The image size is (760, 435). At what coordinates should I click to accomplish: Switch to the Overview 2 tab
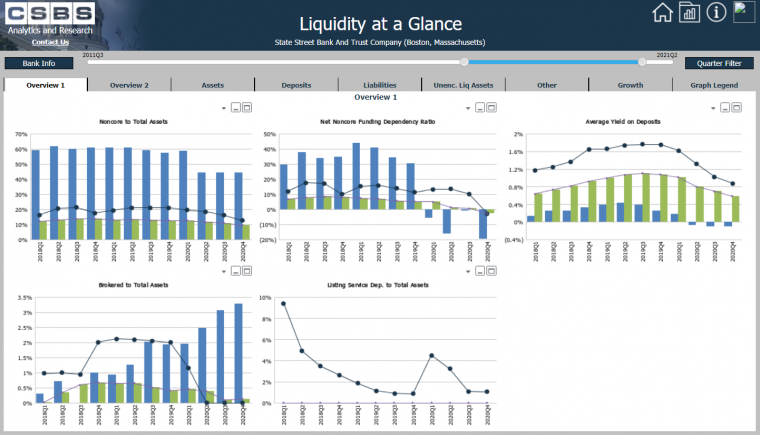(x=129, y=85)
